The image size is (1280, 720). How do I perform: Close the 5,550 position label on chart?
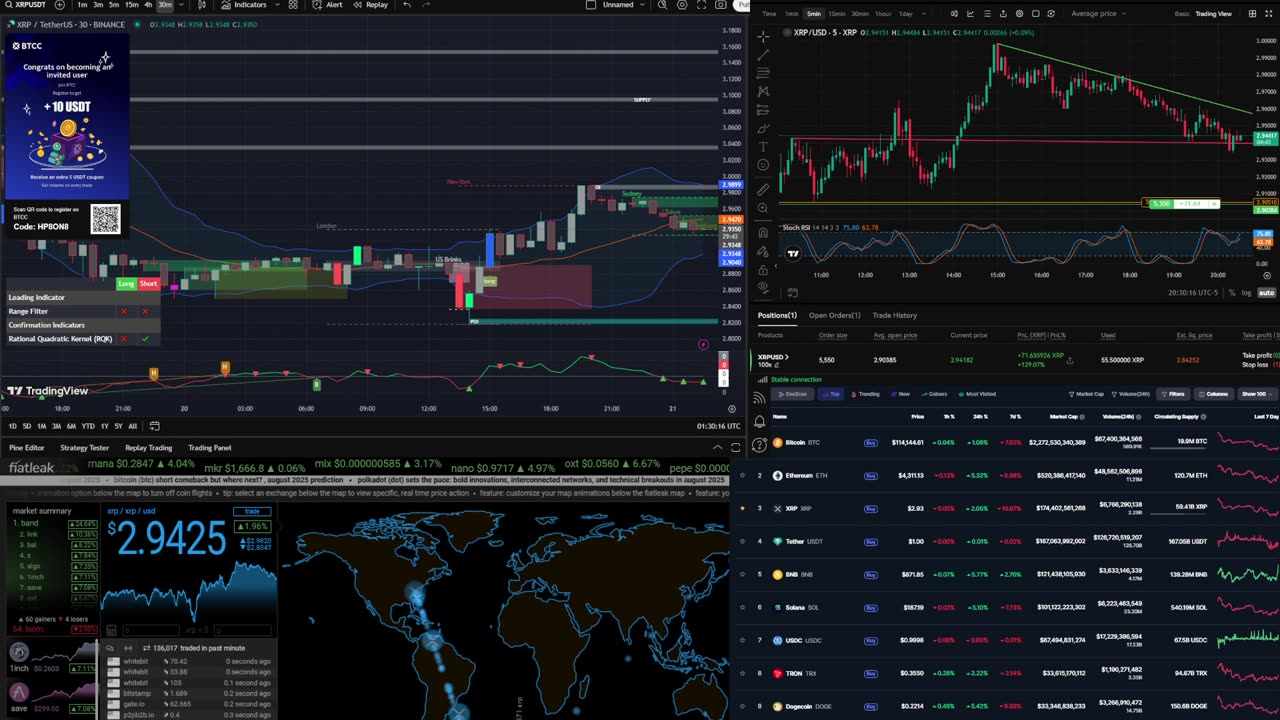pos(1214,203)
